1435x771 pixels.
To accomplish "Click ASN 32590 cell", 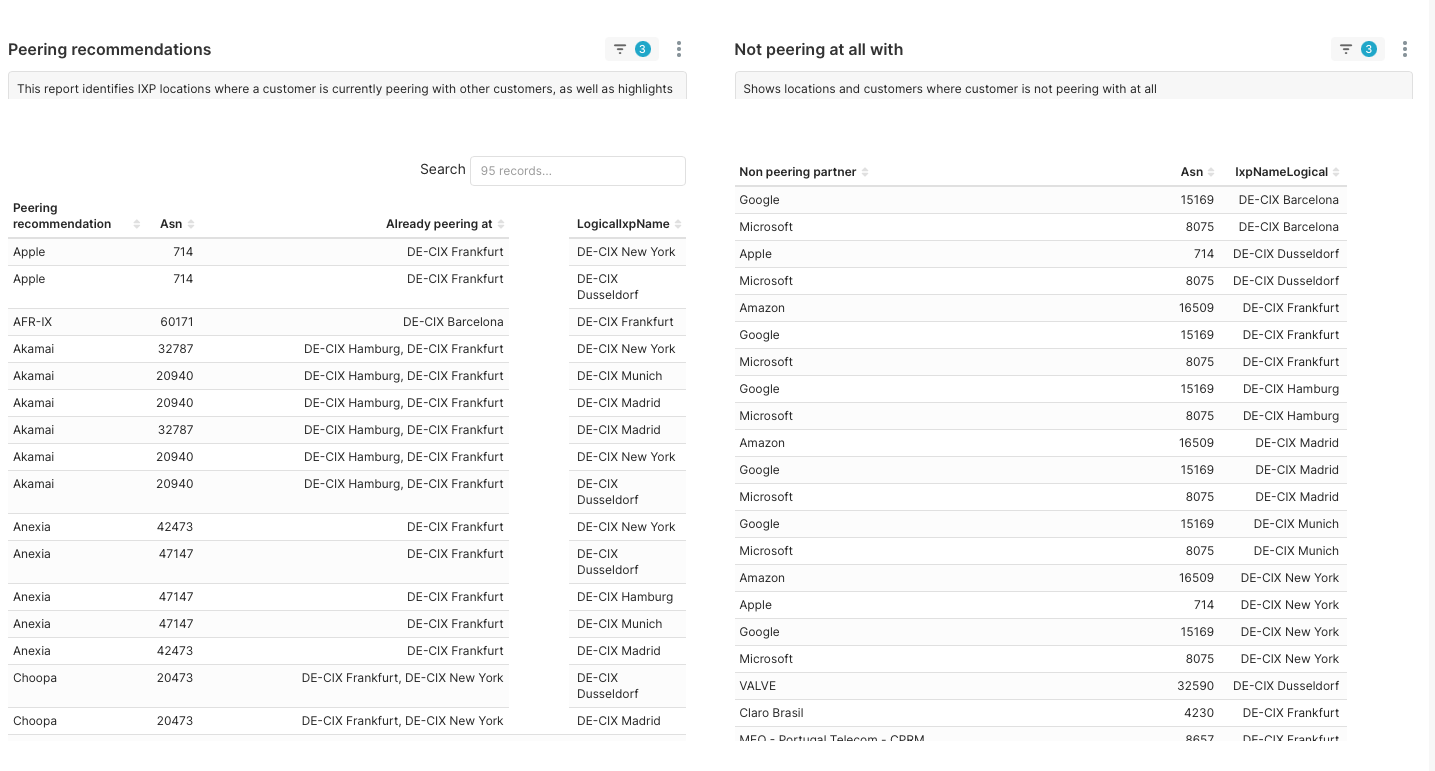I will pos(1195,686).
